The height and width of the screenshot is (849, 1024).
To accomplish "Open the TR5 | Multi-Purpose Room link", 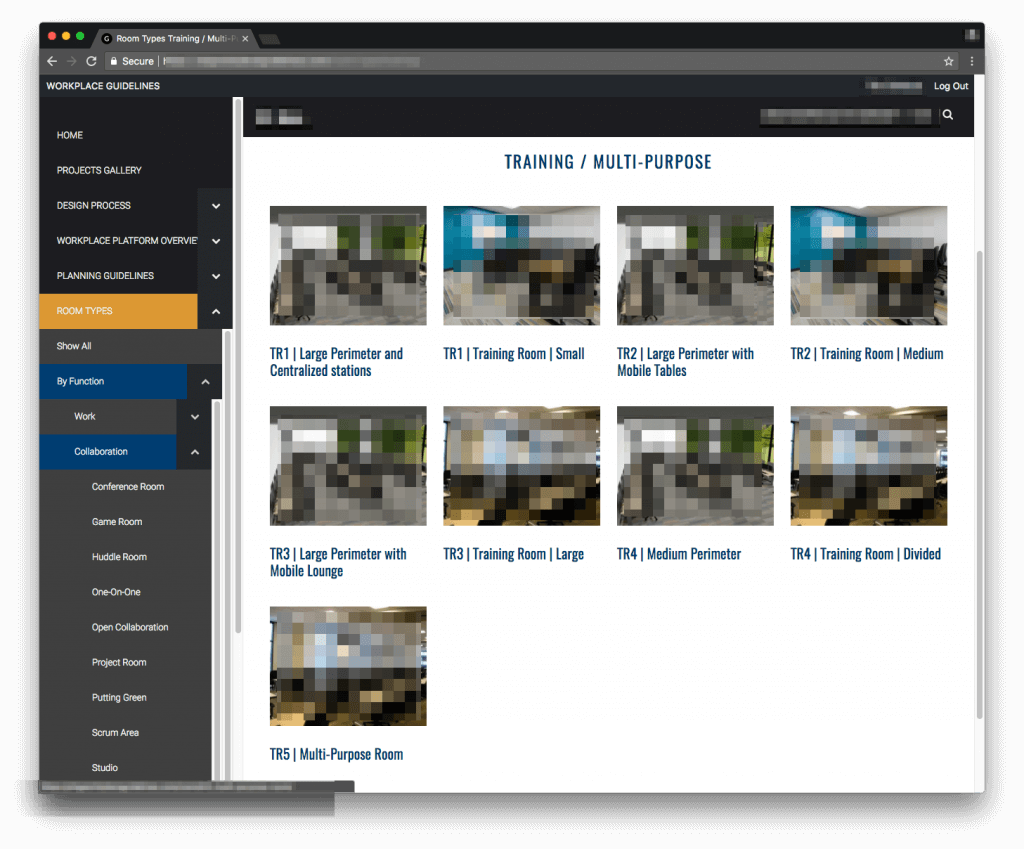I will click(x=336, y=754).
